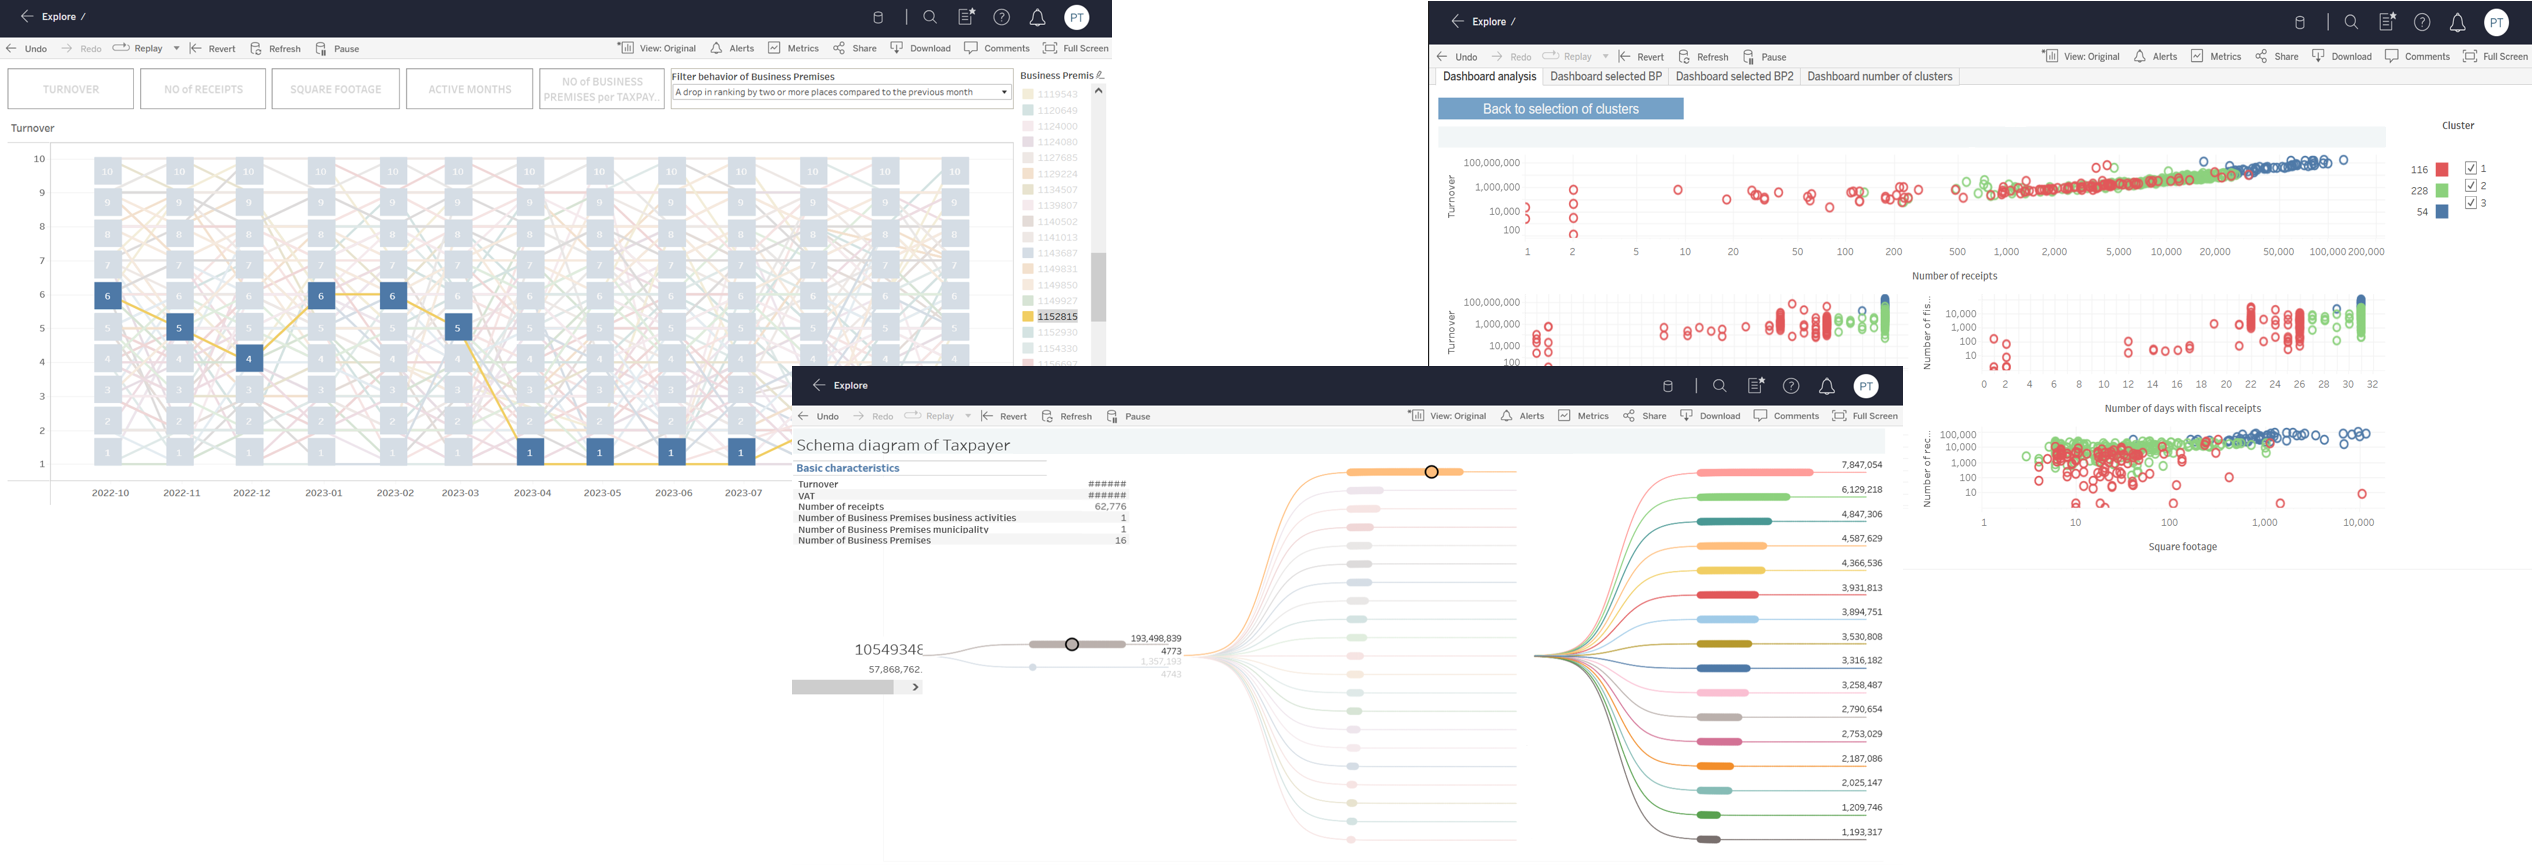Open Comments in the Turnover ranking toolbar
Image resolution: width=2532 pixels, height=865 pixels.
[x=970, y=48]
